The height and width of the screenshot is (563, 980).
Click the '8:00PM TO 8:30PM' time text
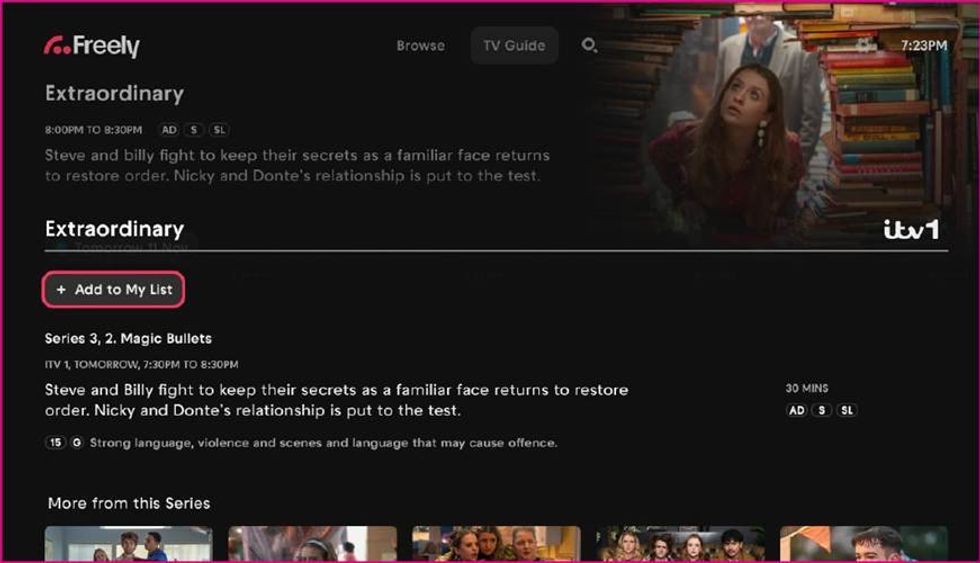(93, 130)
